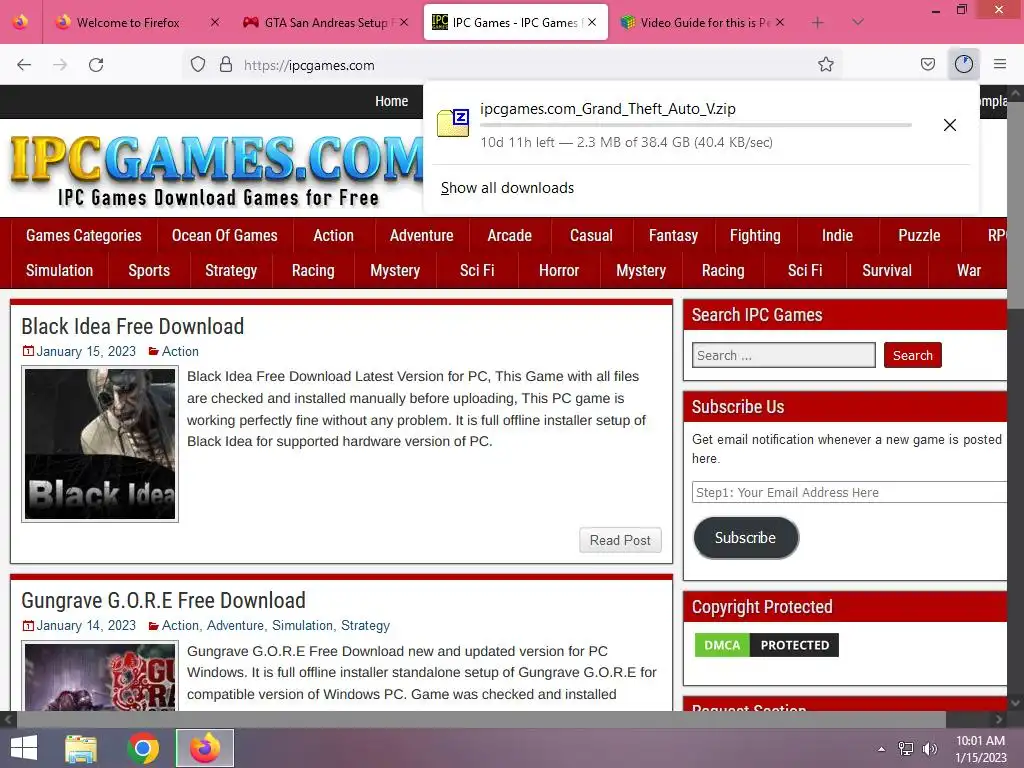Open the Strategy category

(231, 271)
